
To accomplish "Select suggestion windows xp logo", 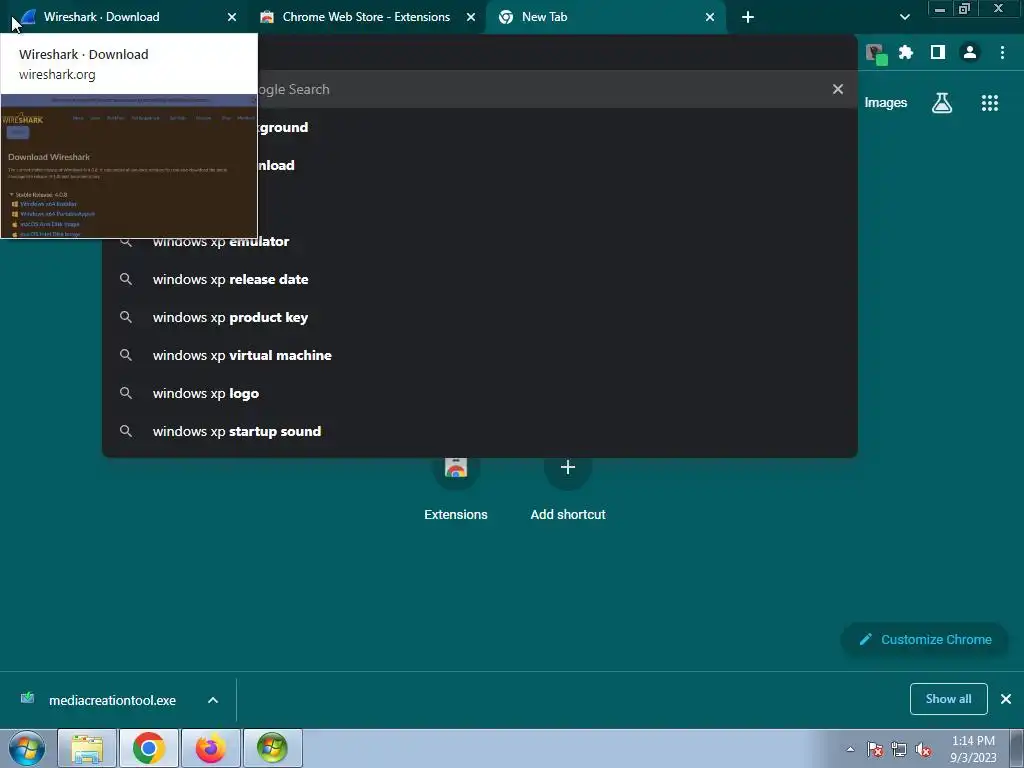I will tap(480, 393).
